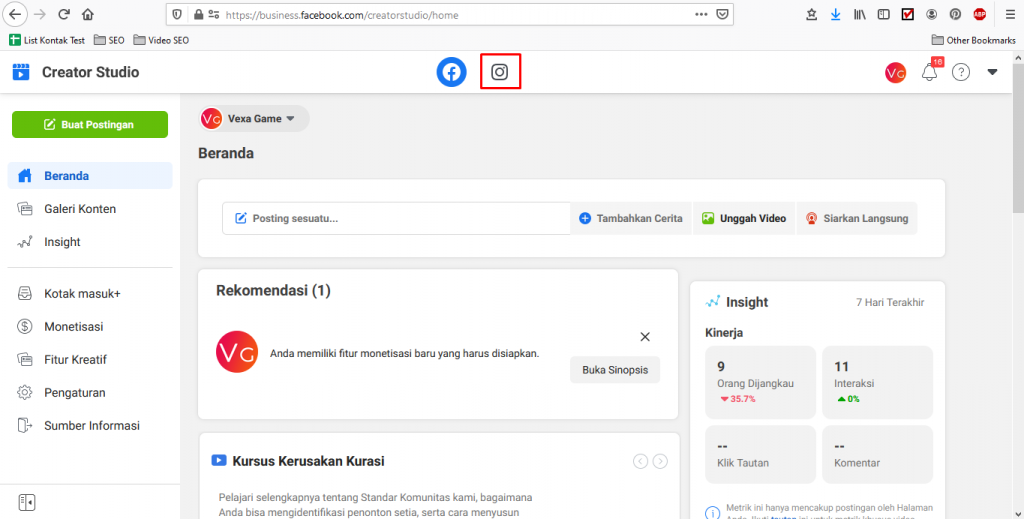Open the notifications bell
1024x519 pixels.
point(929,73)
